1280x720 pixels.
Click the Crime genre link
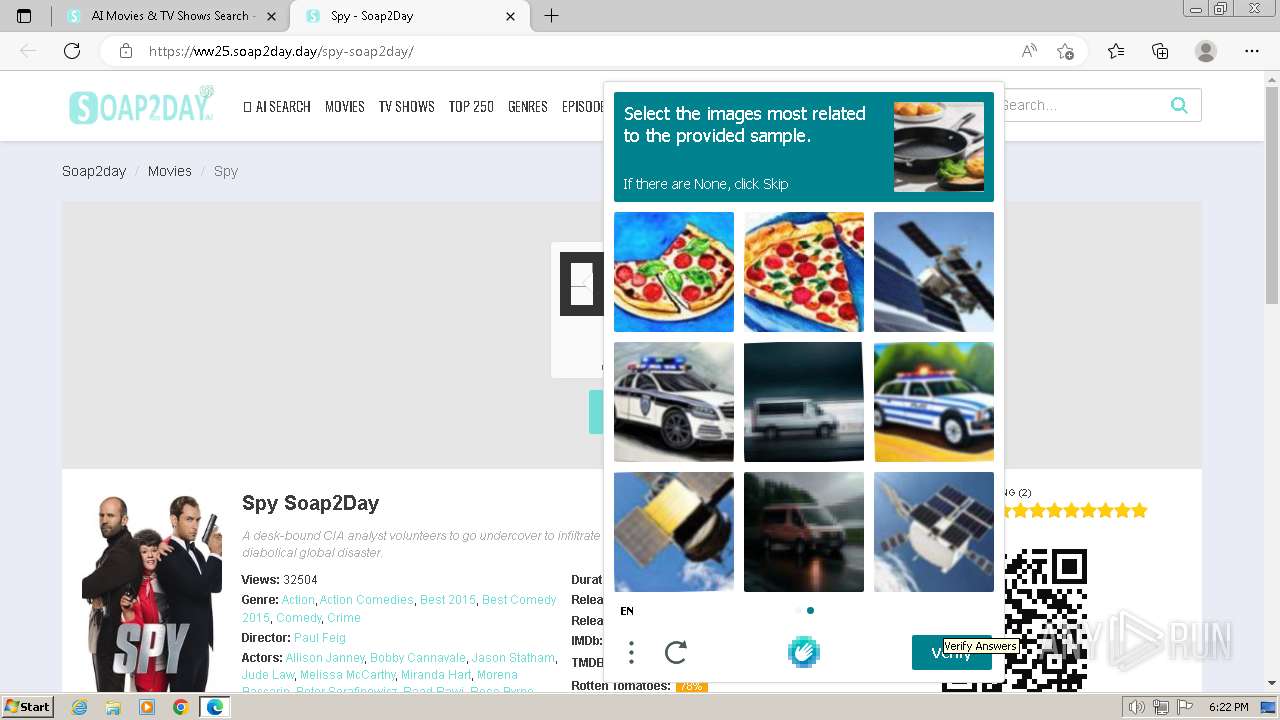click(x=344, y=618)
